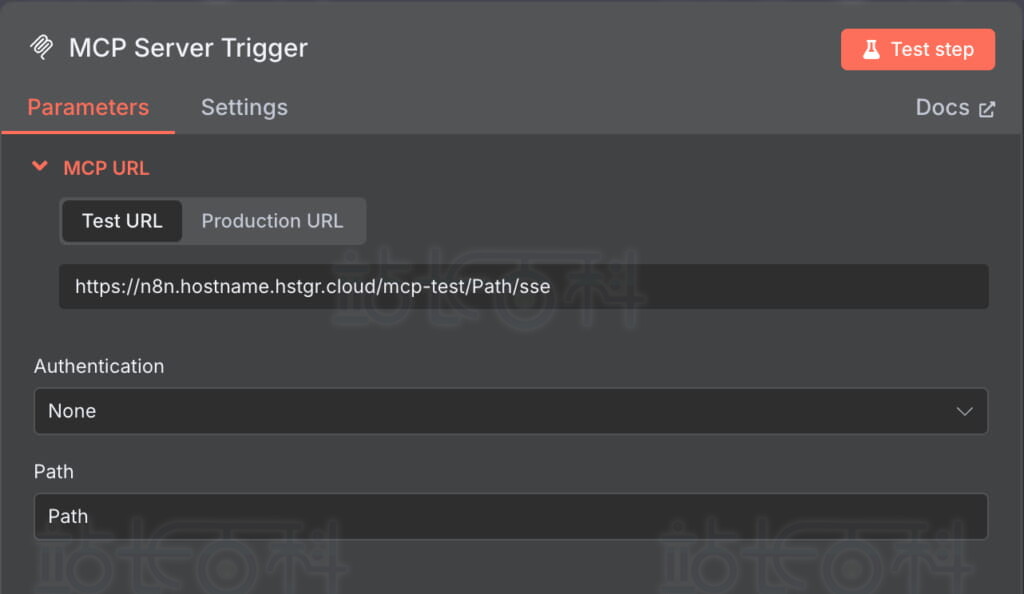Click the flask icon on Test step

[871, 49]
